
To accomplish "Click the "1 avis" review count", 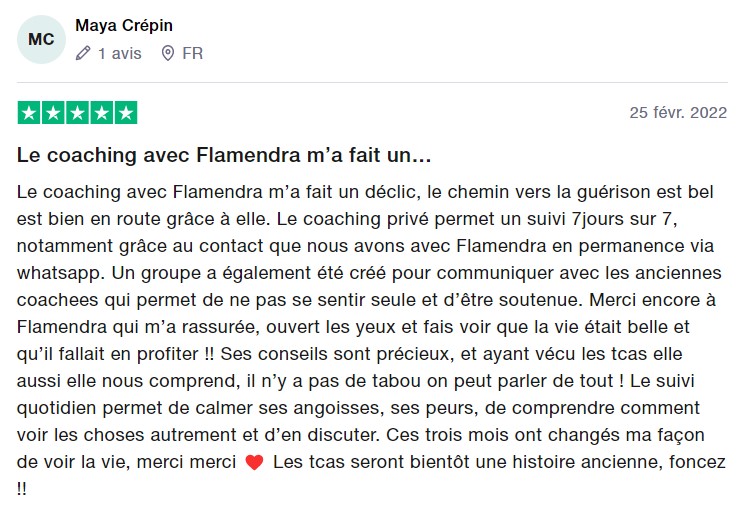I will pyautogui.click(x=120, y=53).
